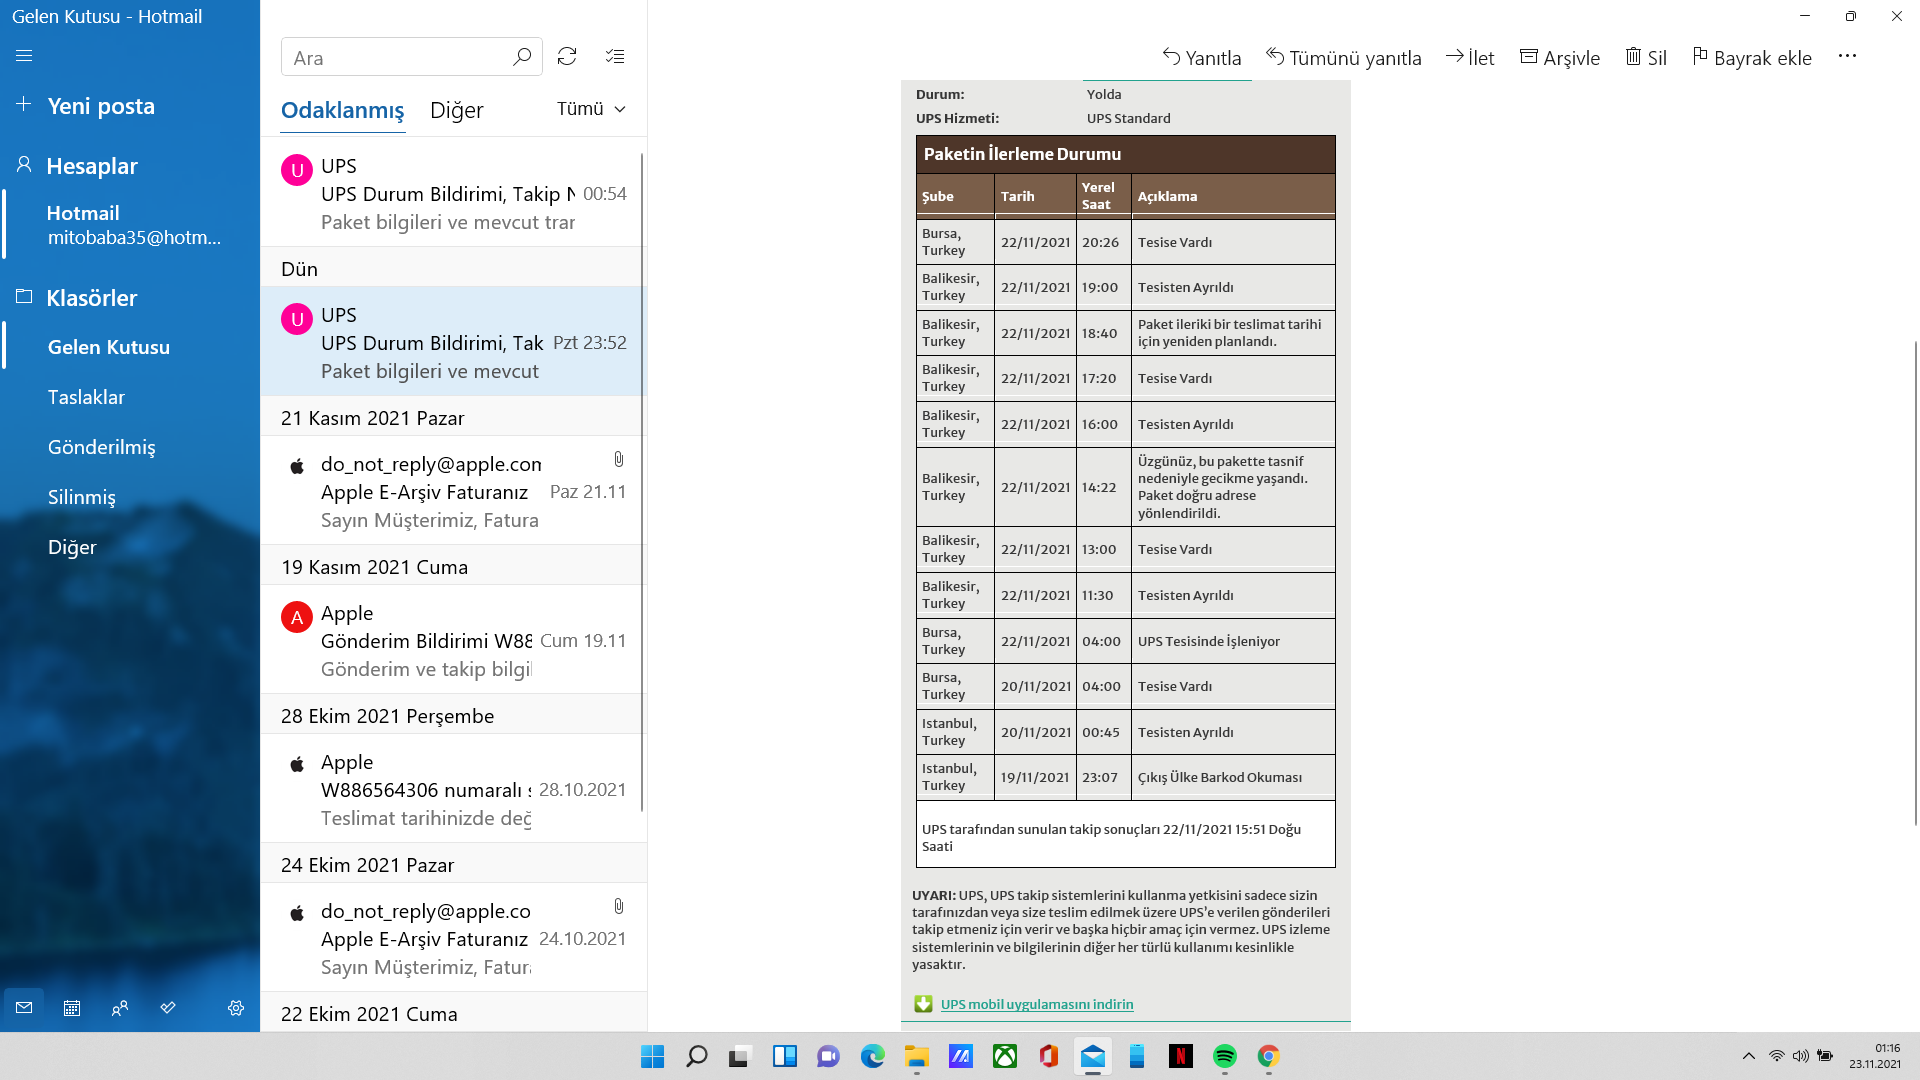Open taskbar Search icon
This screenshot has width=1920, height=1080.
pyautogui.click(x=697, y=1056)
